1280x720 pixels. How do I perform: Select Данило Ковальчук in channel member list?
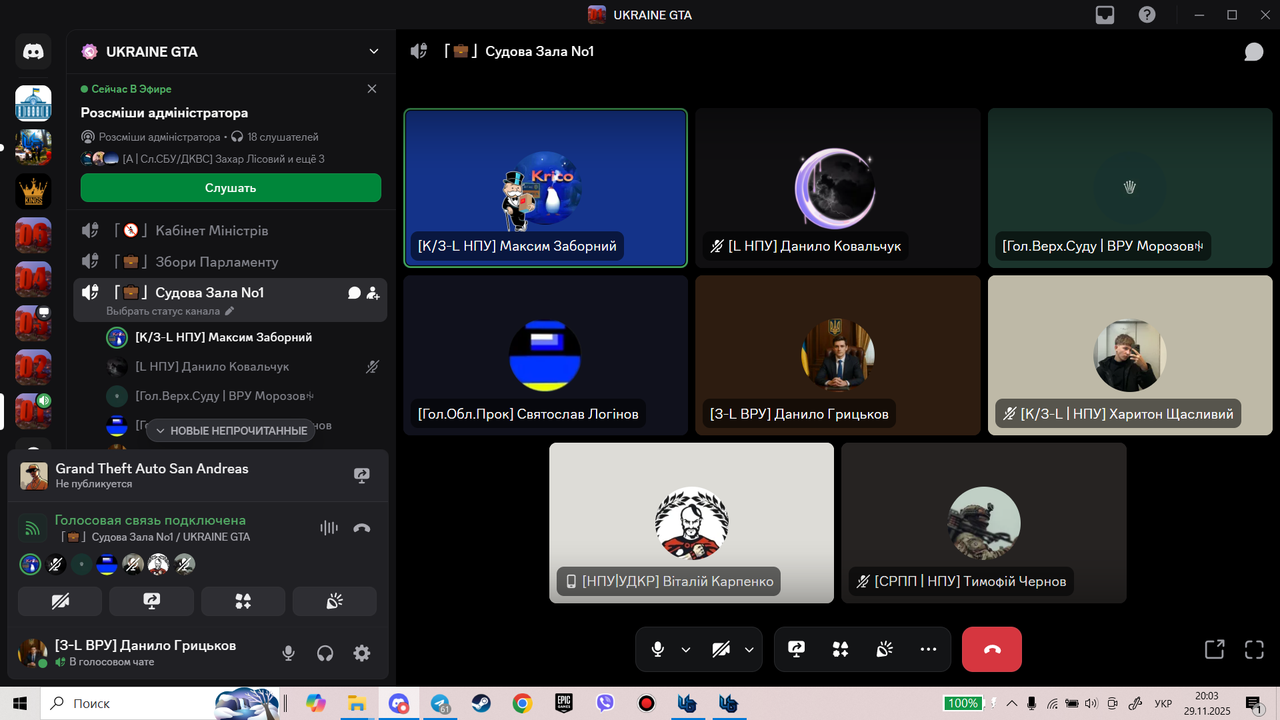tap(243, 367)
